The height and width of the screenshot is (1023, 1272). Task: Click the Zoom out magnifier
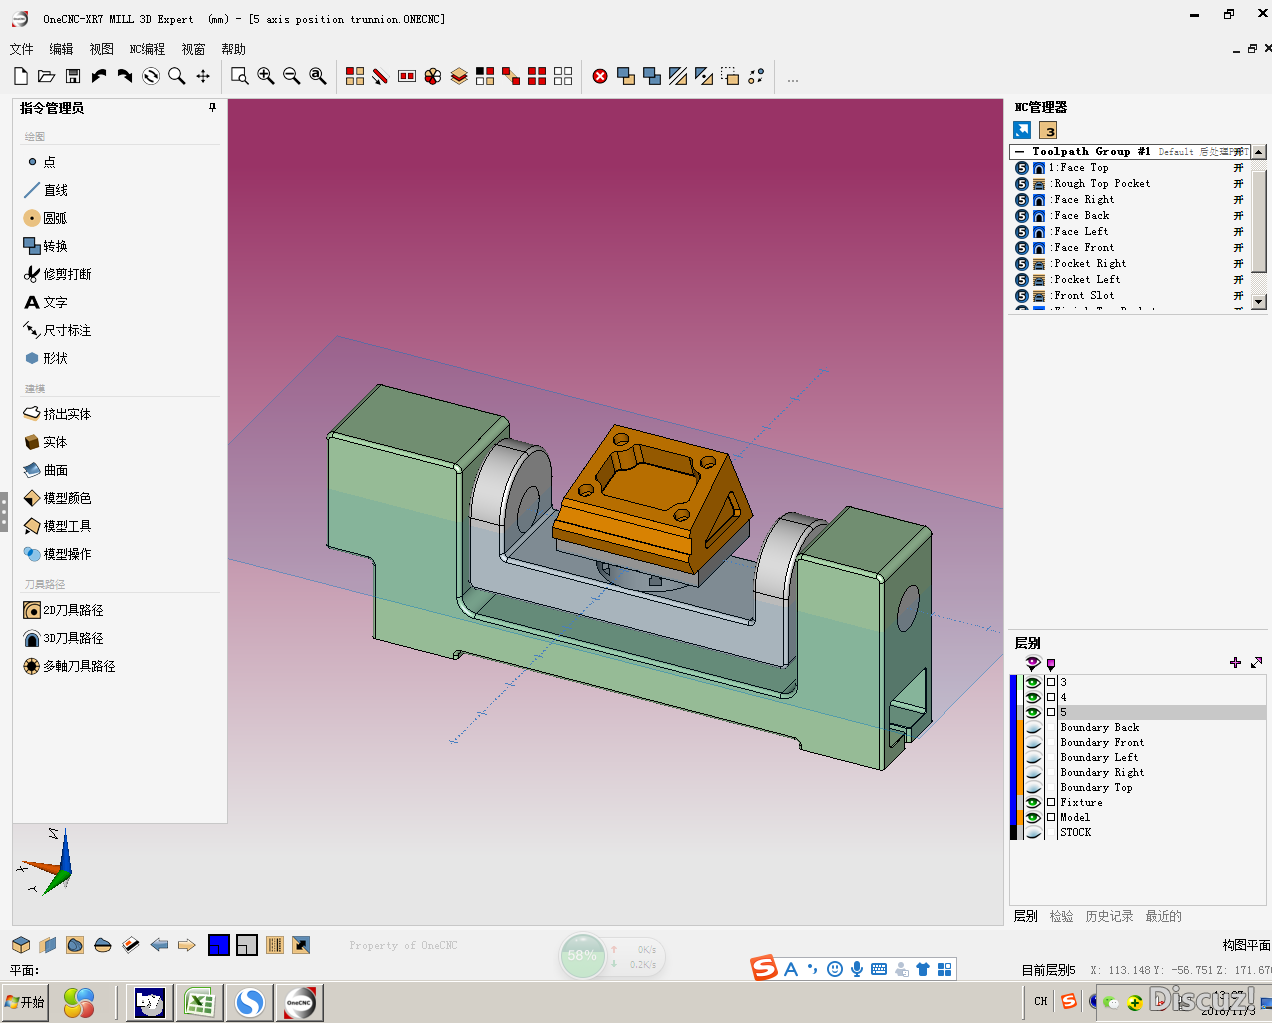[292, 76]
